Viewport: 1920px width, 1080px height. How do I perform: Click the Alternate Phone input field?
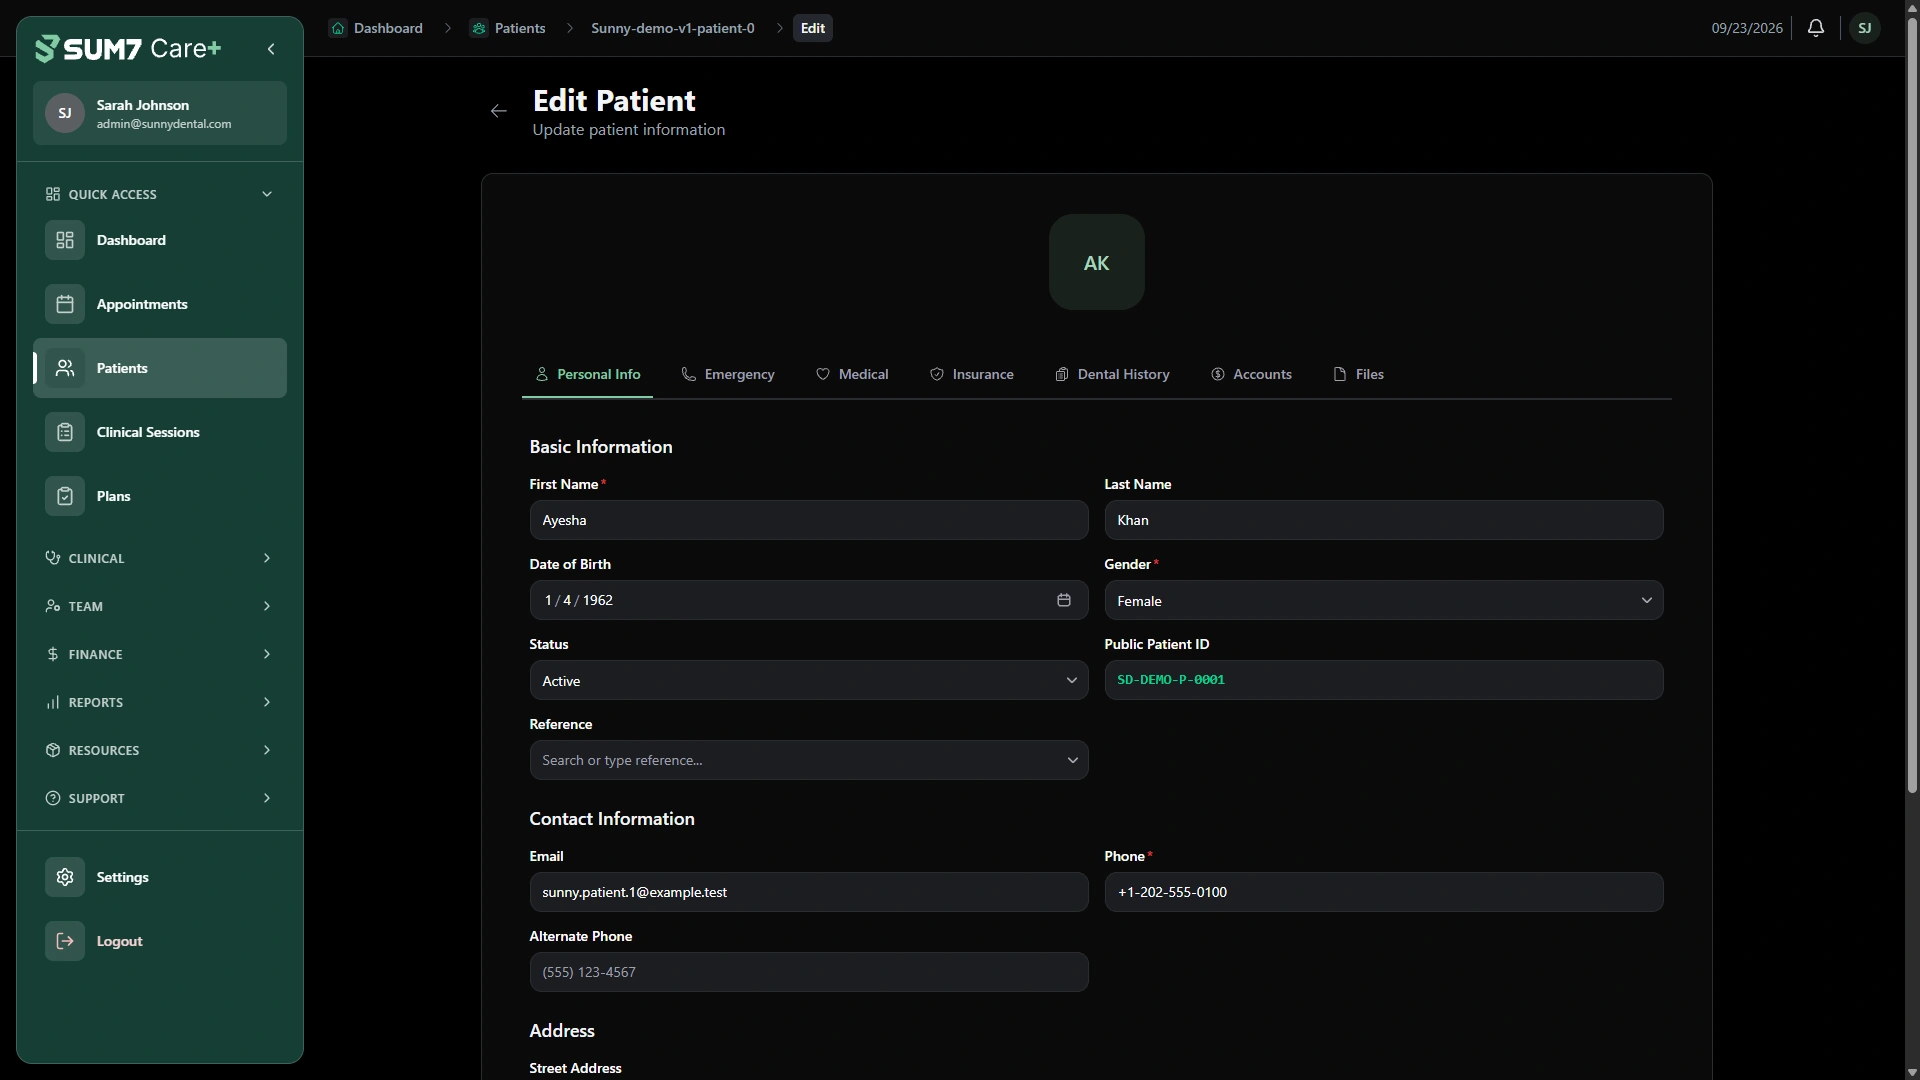click(809, 972)
